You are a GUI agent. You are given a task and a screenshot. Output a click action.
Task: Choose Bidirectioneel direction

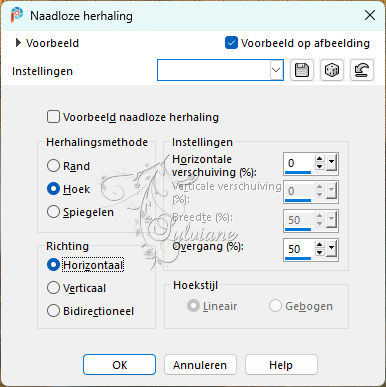pos(53,311)
